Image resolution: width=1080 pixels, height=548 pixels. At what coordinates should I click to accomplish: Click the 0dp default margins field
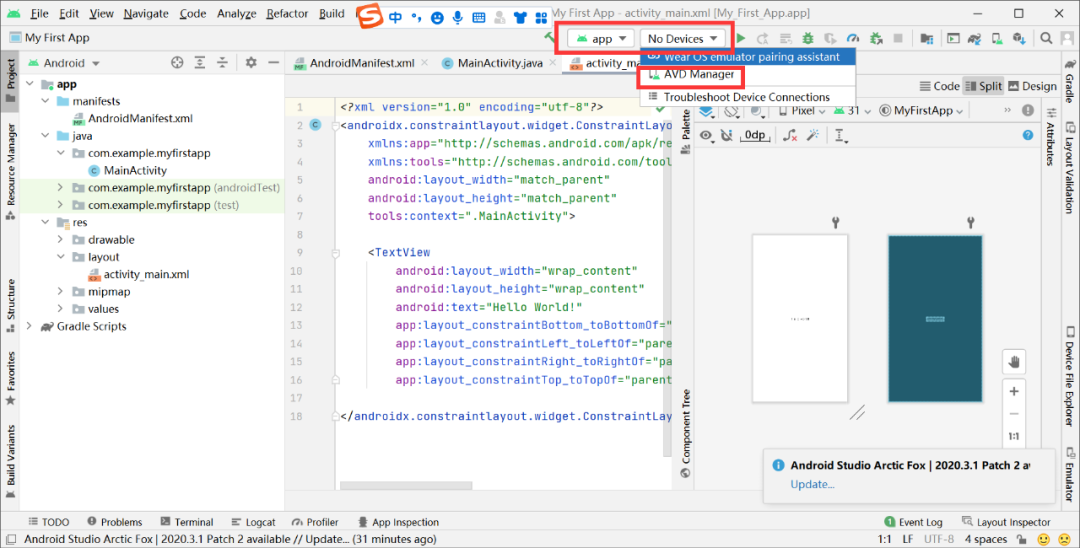[755, 136]
